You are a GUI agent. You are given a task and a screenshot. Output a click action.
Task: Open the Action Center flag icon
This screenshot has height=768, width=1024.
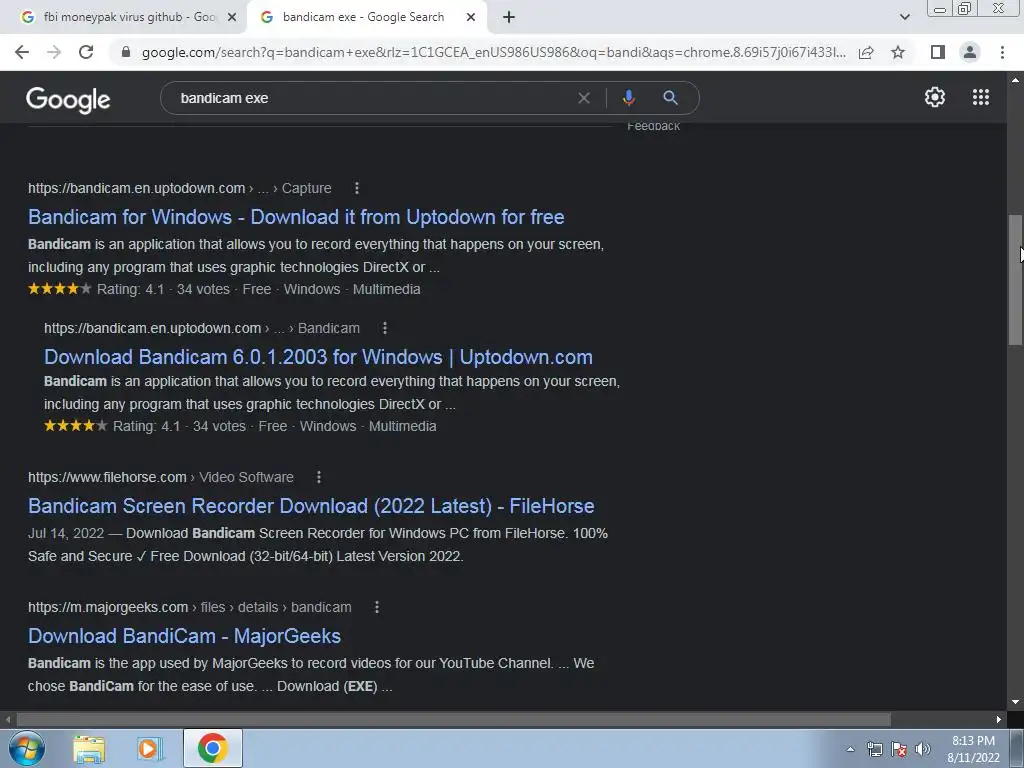[x=899, y=749]
